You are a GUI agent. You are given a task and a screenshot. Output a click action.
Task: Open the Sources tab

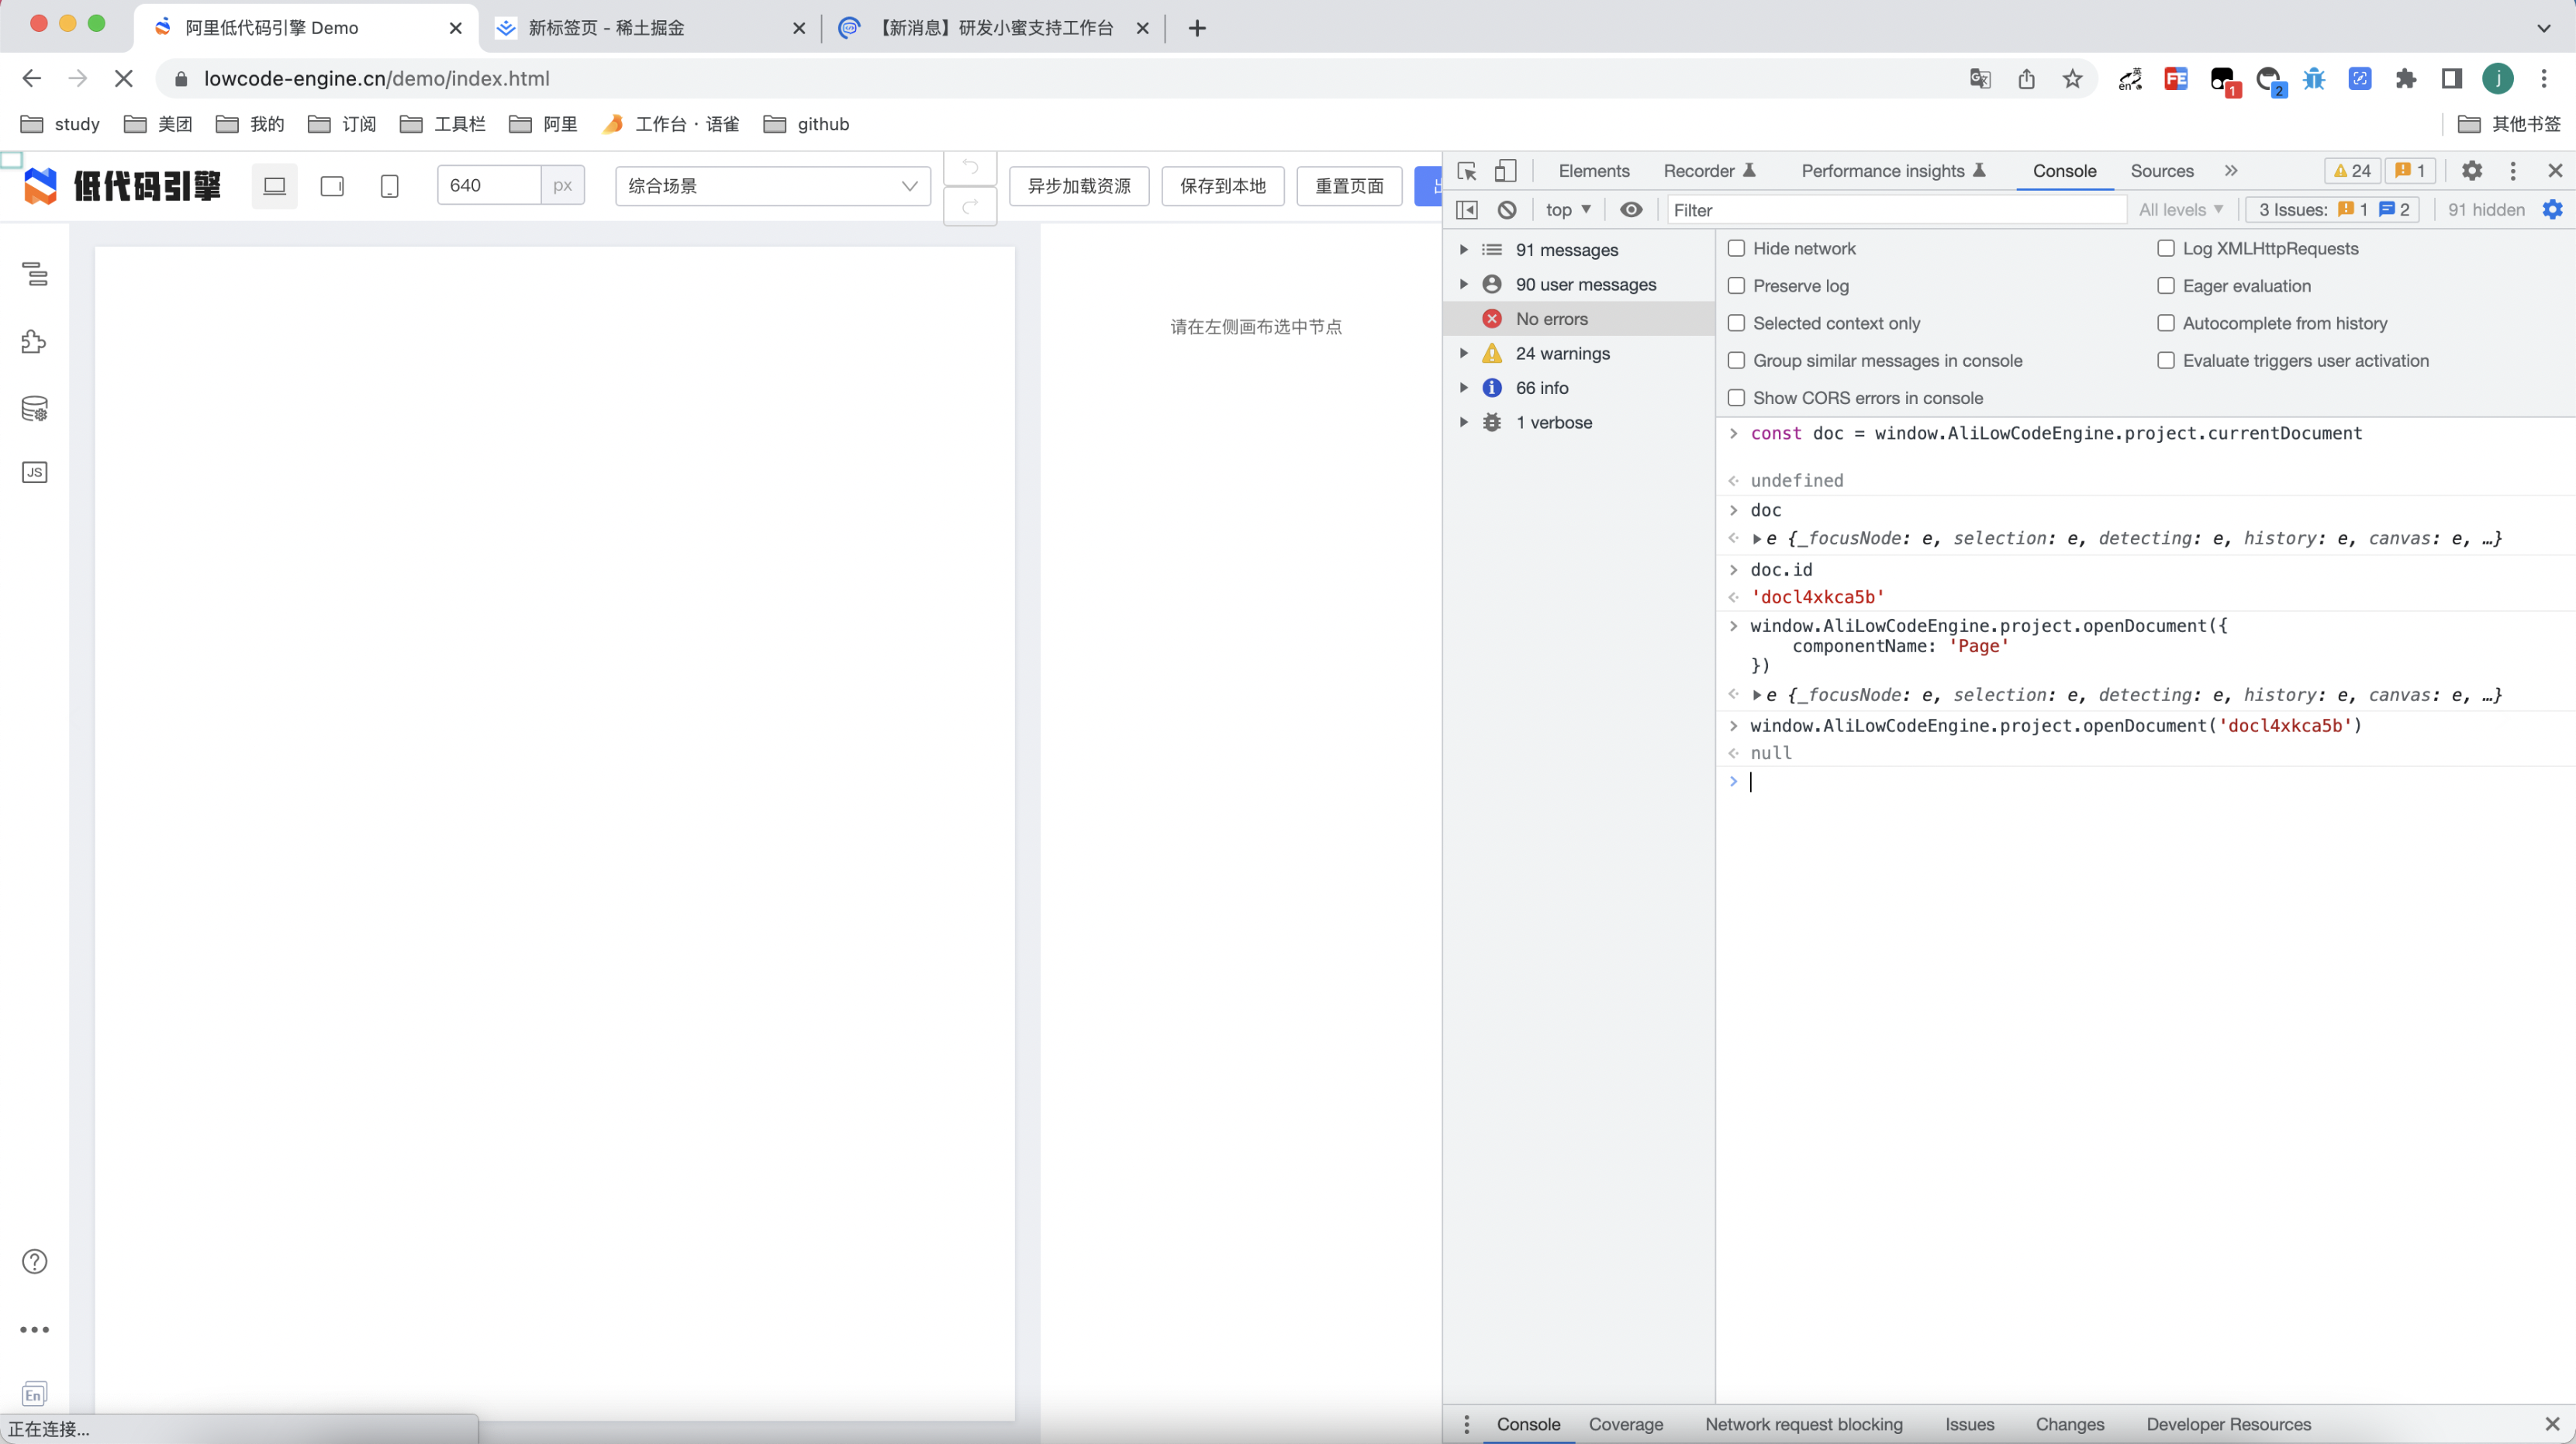pos(2161,171)
